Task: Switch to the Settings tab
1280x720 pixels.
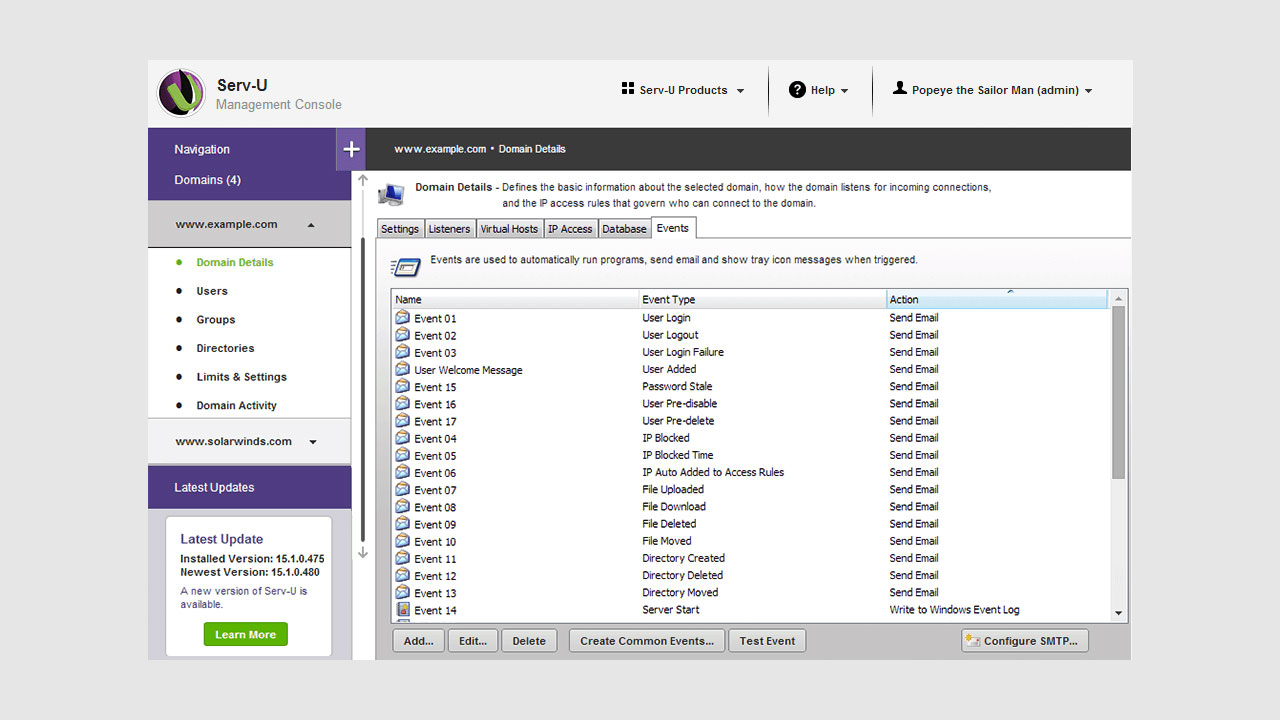Action: click(x=400, y=229)
